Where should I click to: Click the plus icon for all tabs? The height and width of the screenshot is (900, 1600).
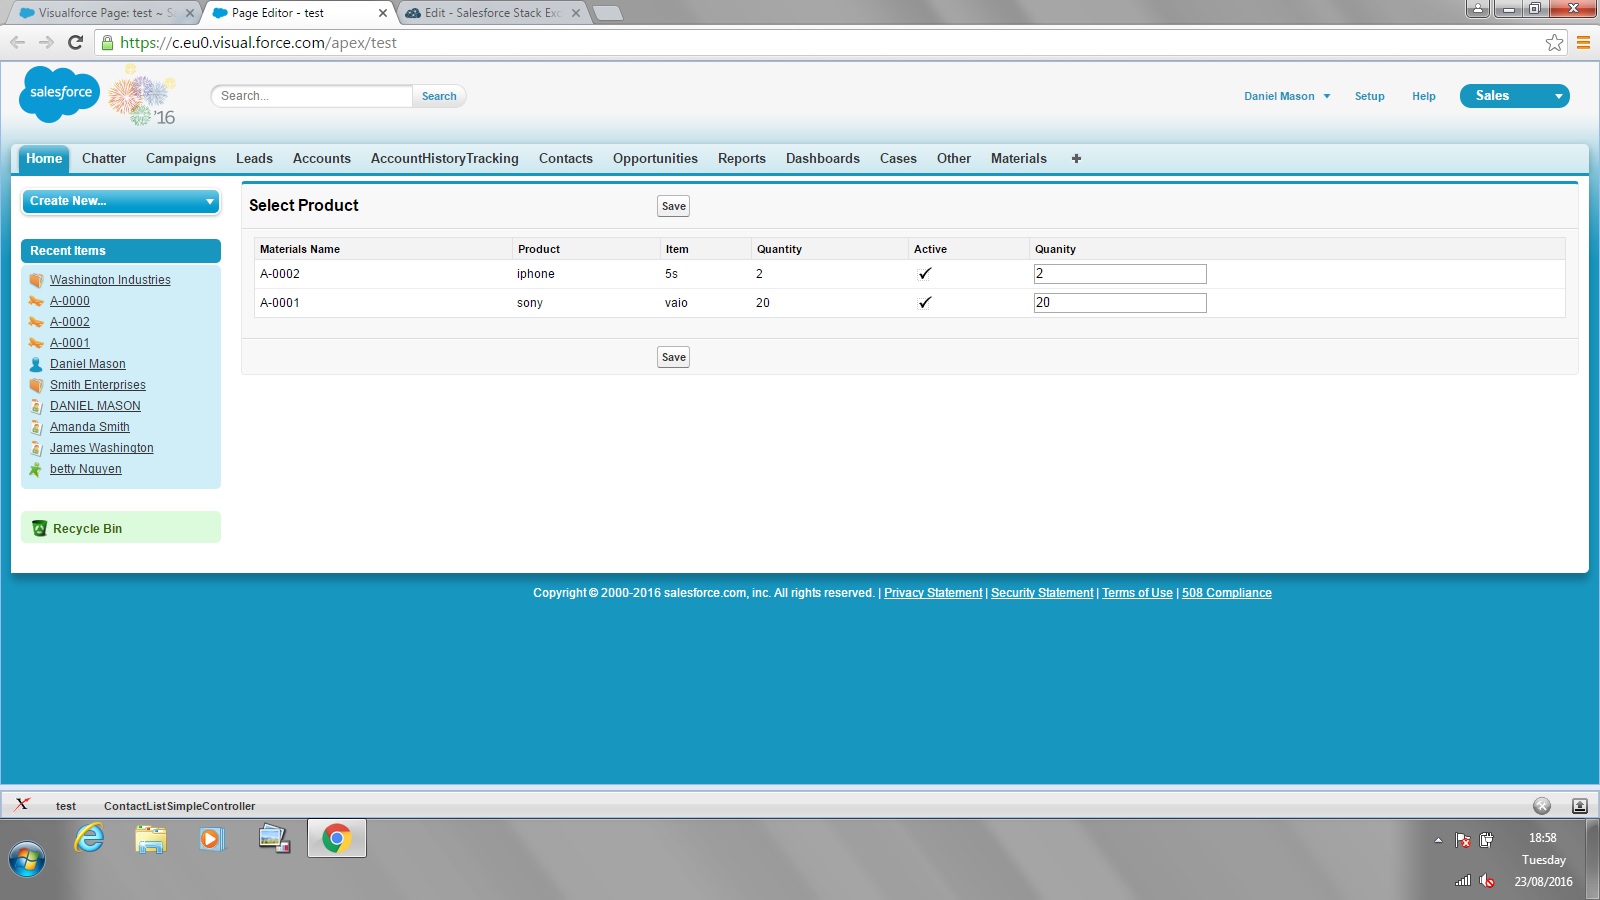1076,158
